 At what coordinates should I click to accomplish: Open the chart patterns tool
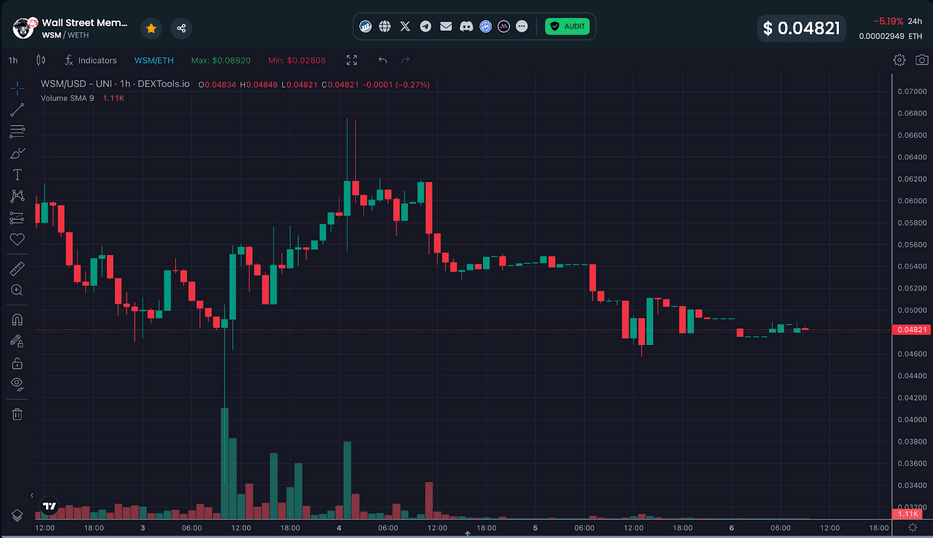point(17,196)
